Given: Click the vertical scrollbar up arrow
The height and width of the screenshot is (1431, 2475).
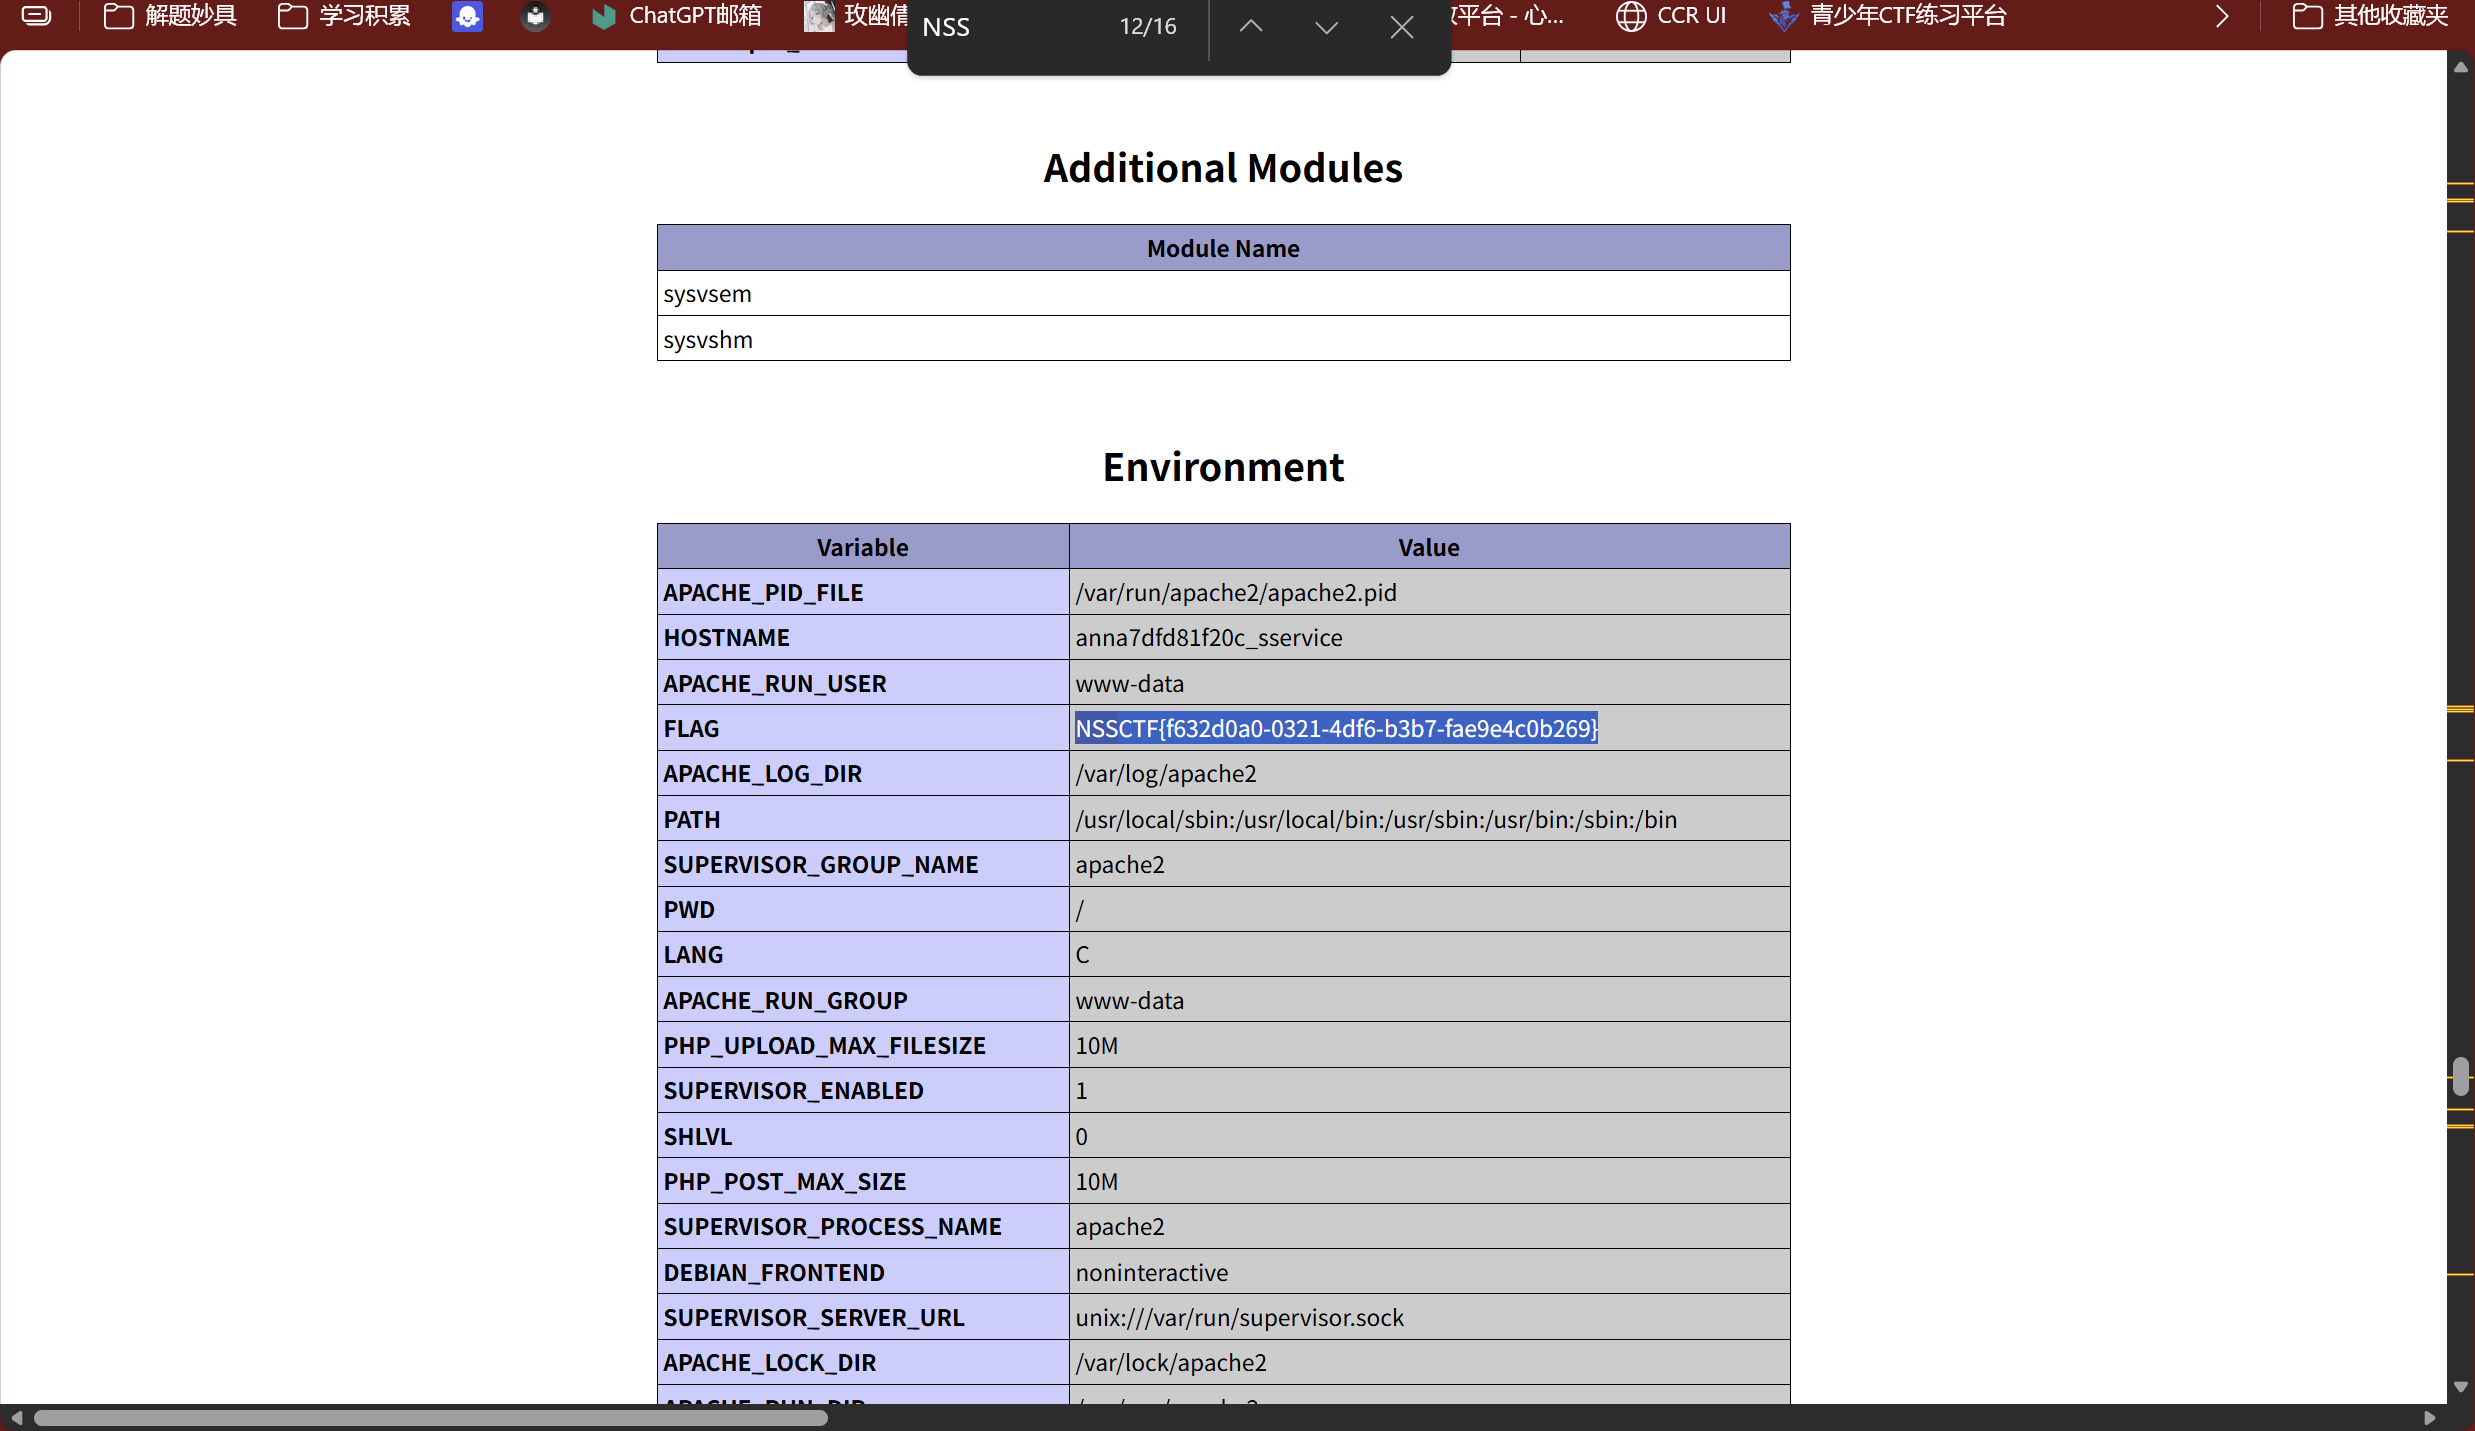Looking at the screenshot, I should pyautogui.click(x=2460, y=67).
